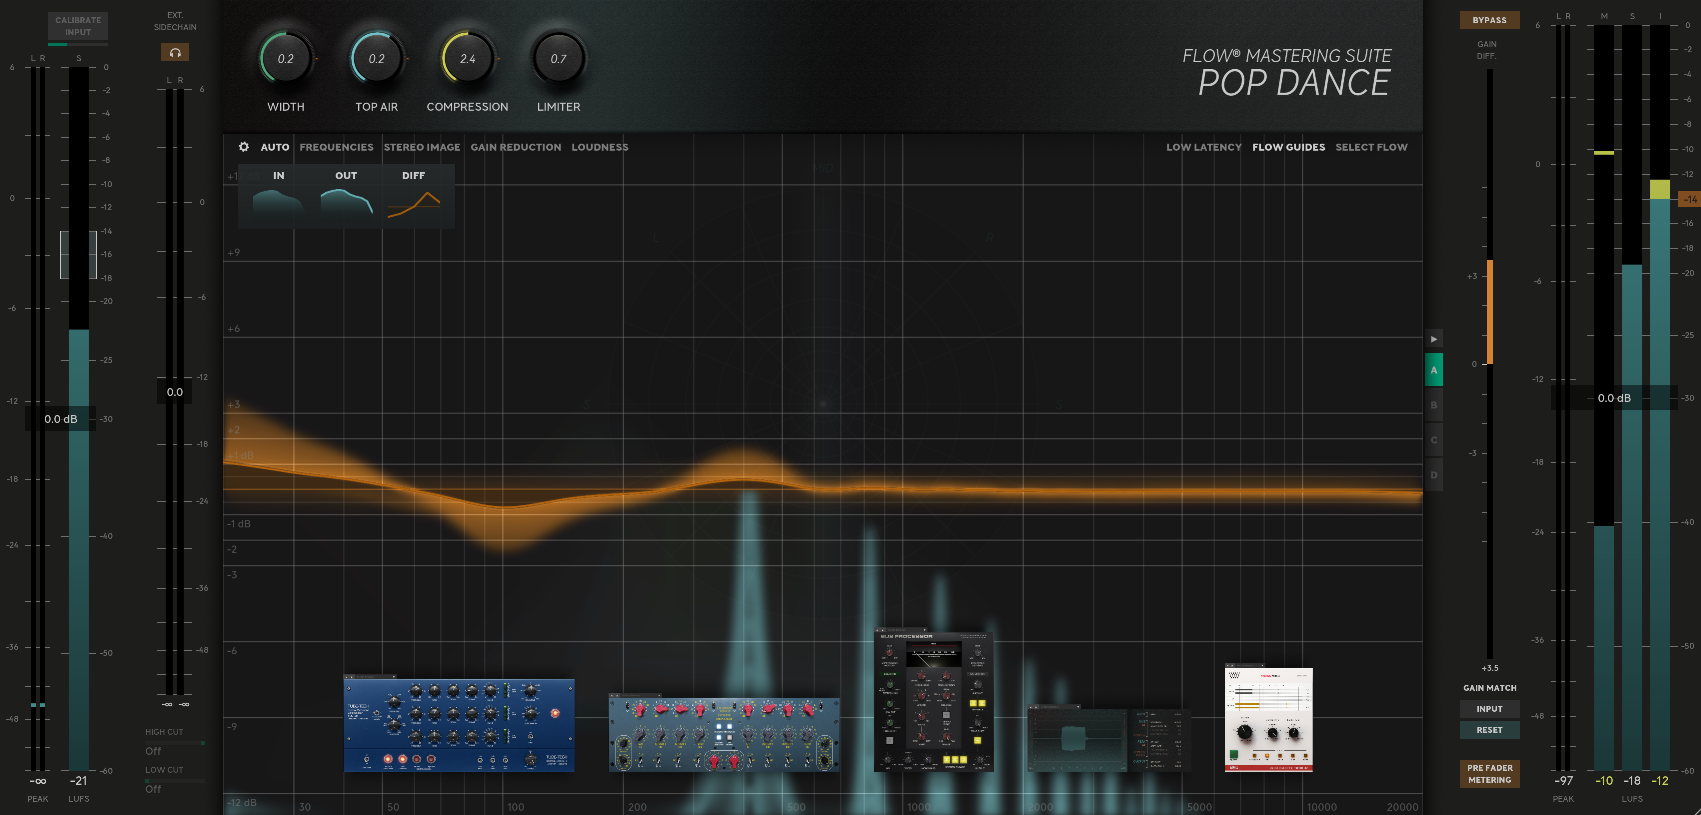Click the input fader 0.0 dB handle
This screenshot has width=1701, height=815.
click(61, 419)
